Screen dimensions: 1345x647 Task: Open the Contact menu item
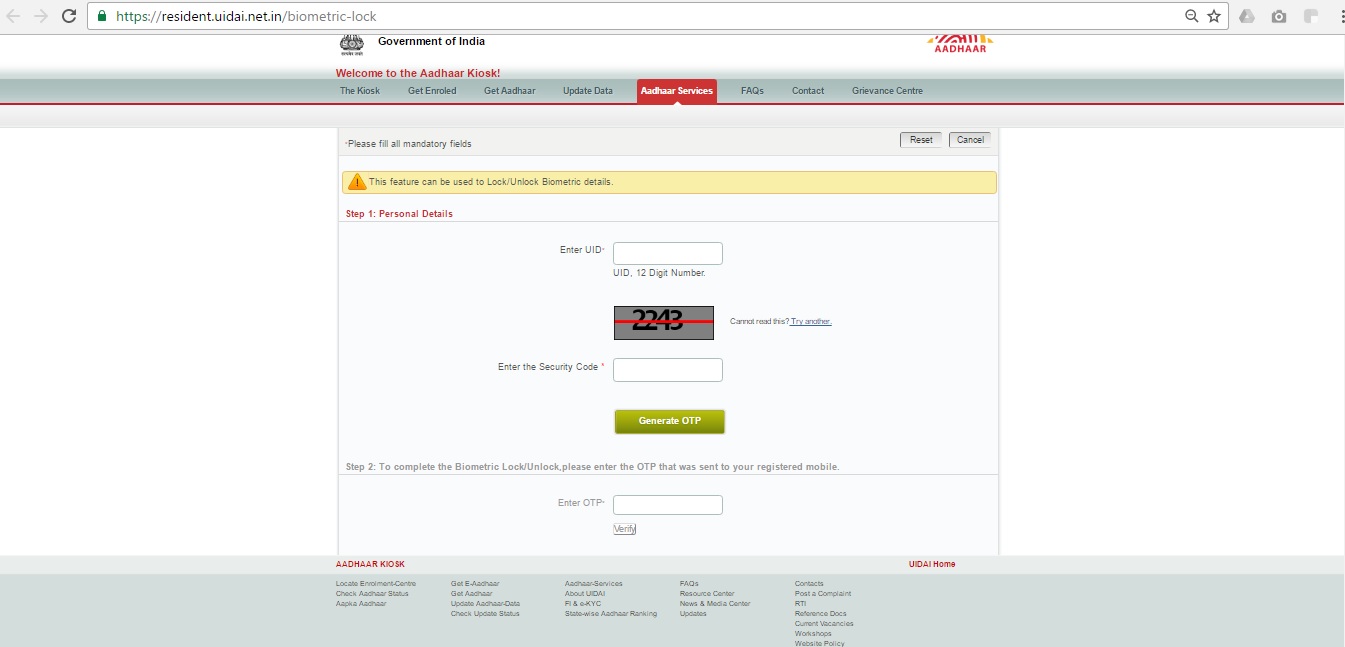point(808,91)
